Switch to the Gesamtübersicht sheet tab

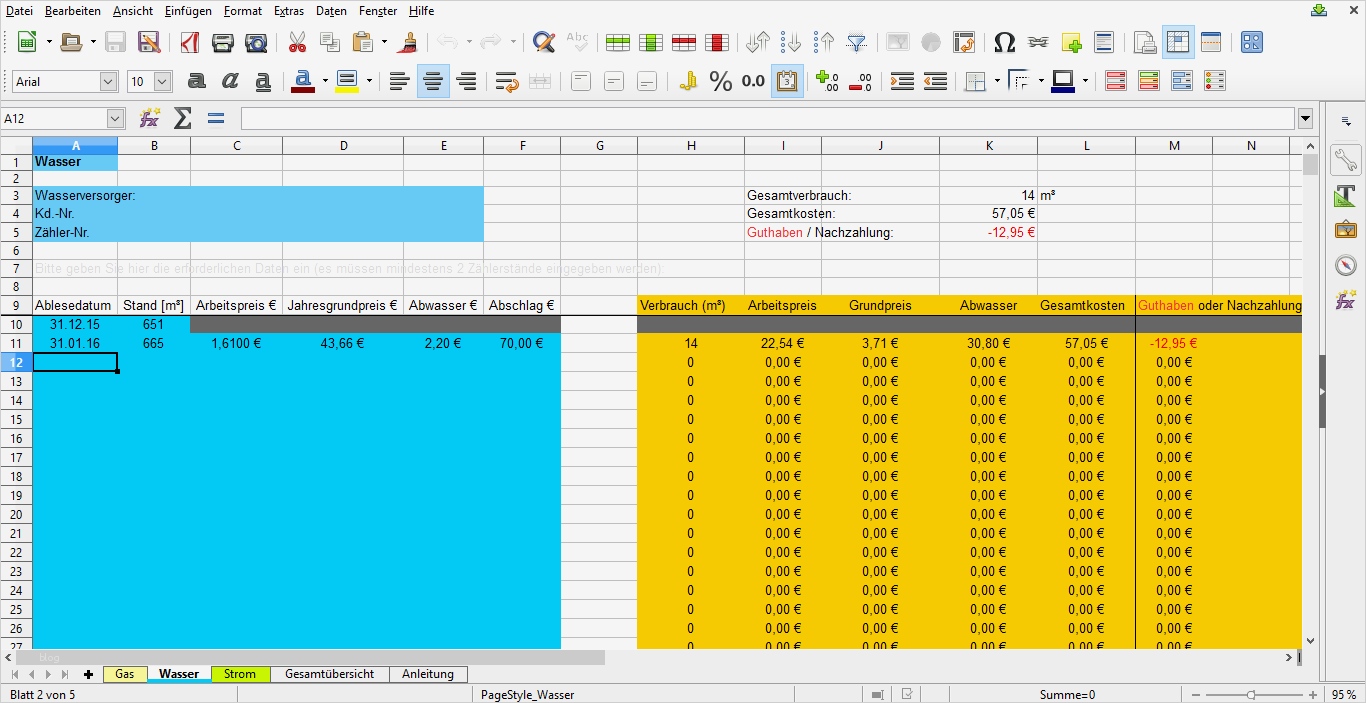[329, 674]
